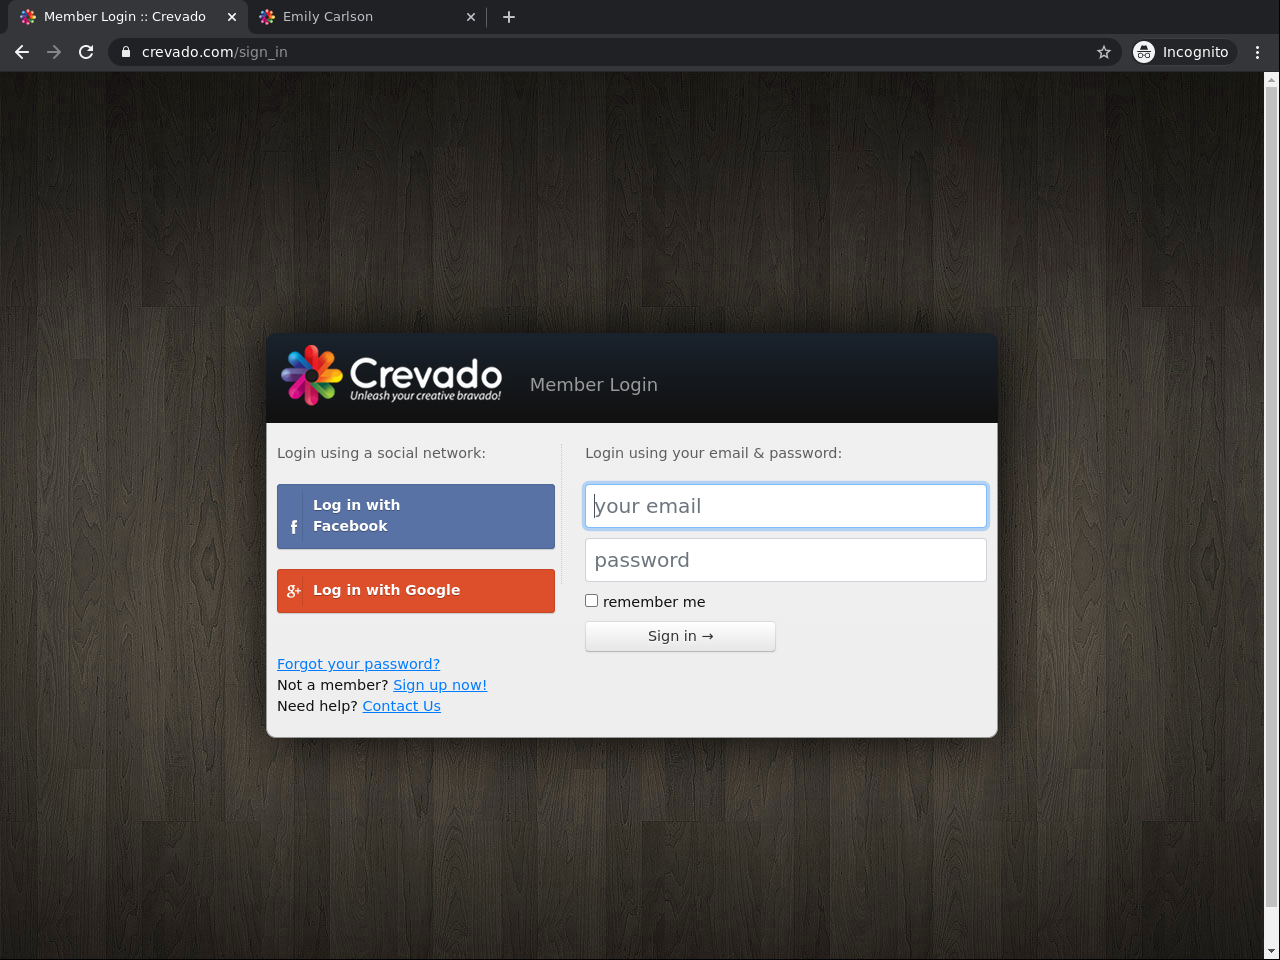Log in with Facebook
Viewport: 1280px width, 960px height.
416,516
